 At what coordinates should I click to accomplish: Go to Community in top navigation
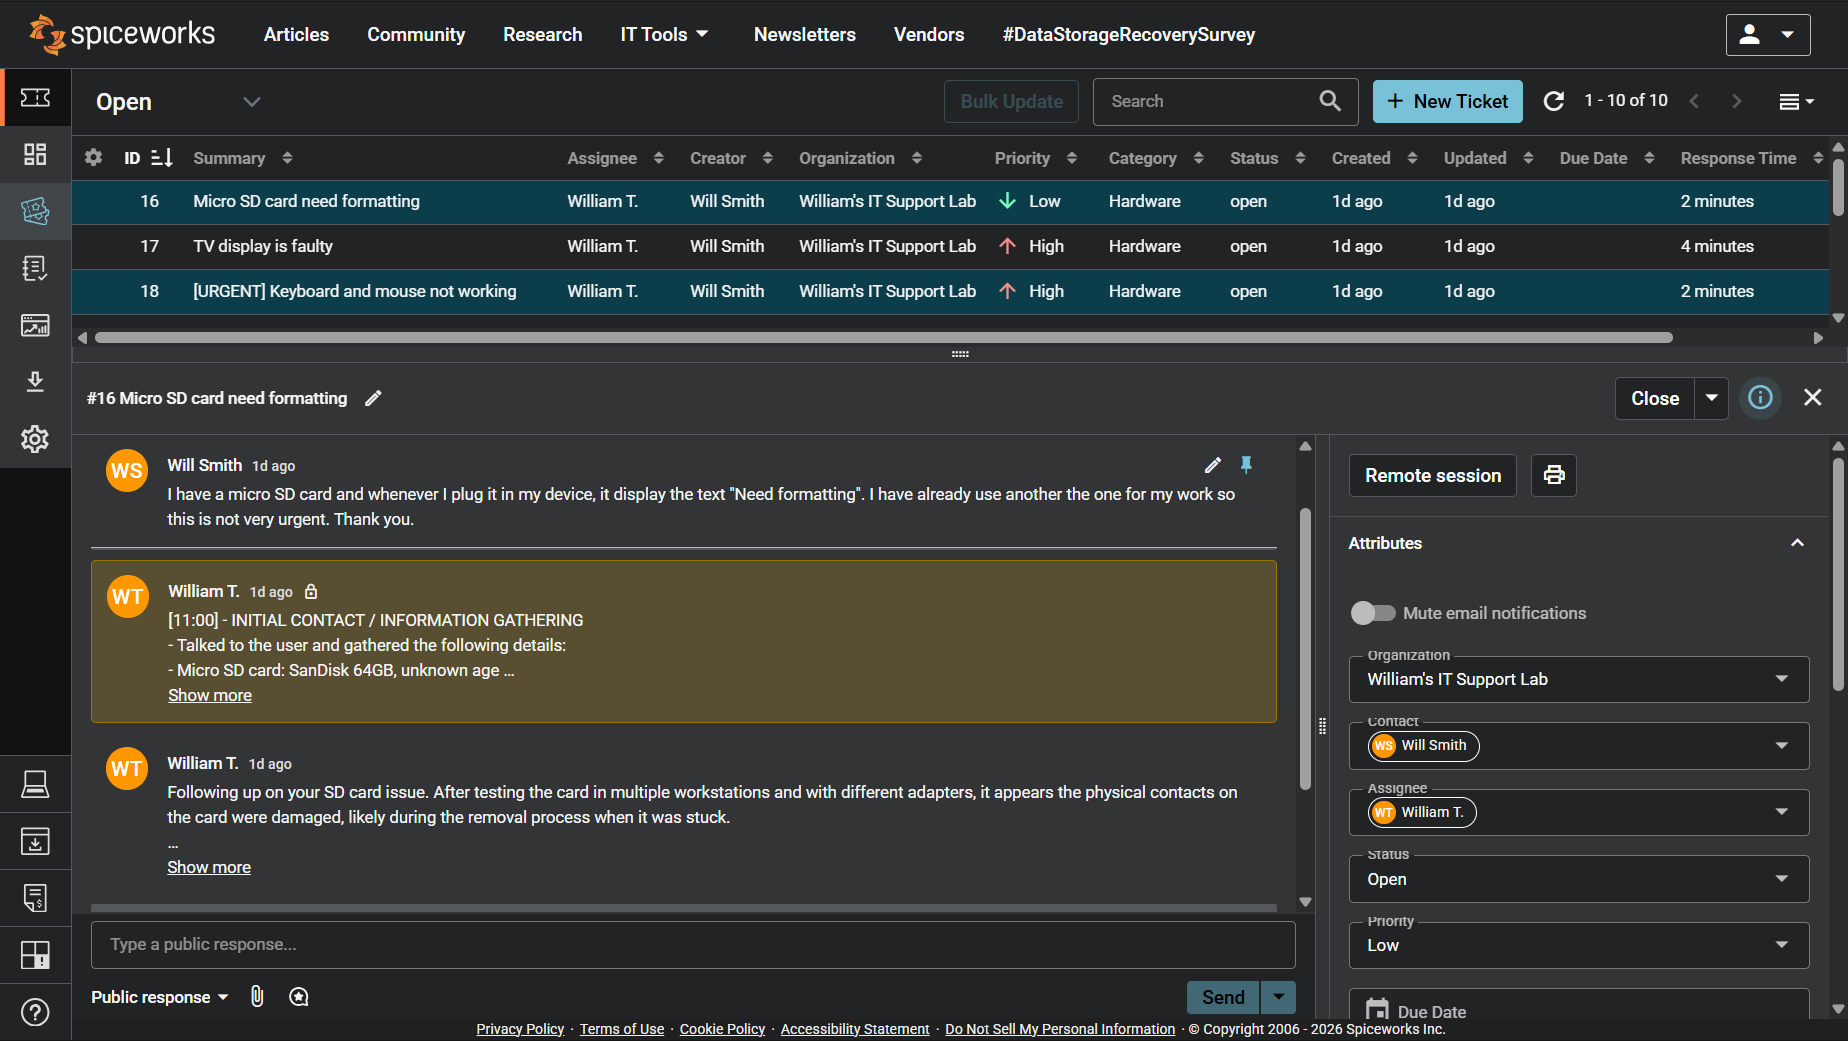(x=416, y=35)
